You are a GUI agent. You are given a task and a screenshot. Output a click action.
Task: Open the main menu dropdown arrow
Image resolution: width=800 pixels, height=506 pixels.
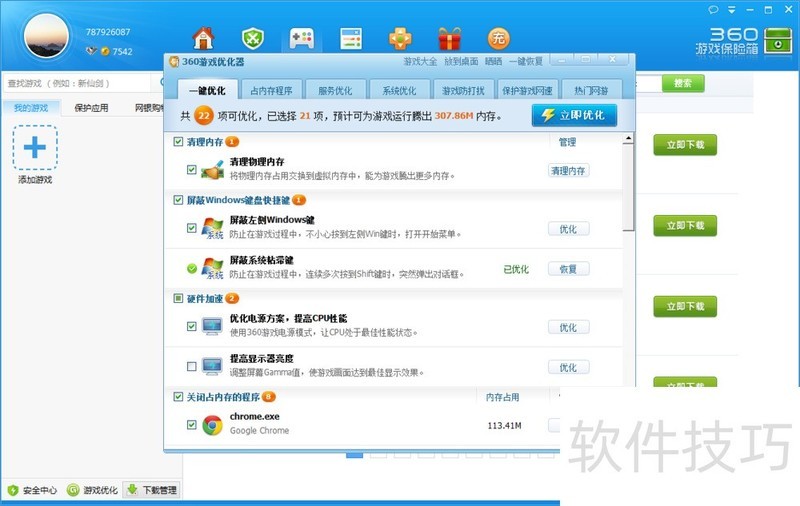pos(732,10)
